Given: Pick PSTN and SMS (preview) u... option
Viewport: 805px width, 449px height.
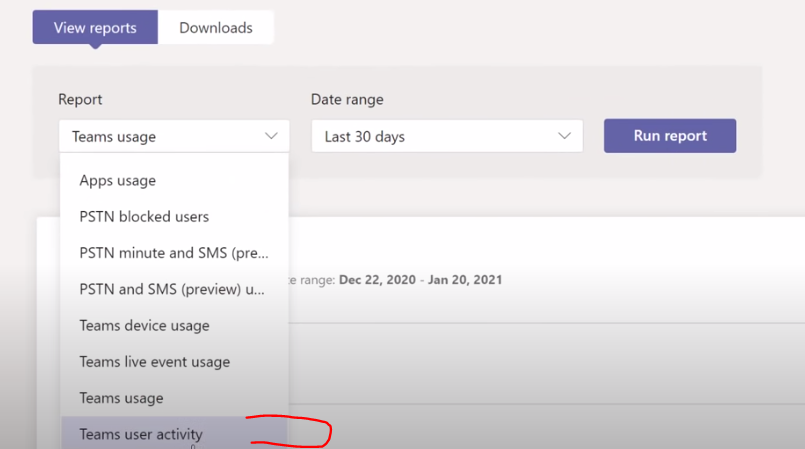Looking at the screenshot, I should 174,289.
